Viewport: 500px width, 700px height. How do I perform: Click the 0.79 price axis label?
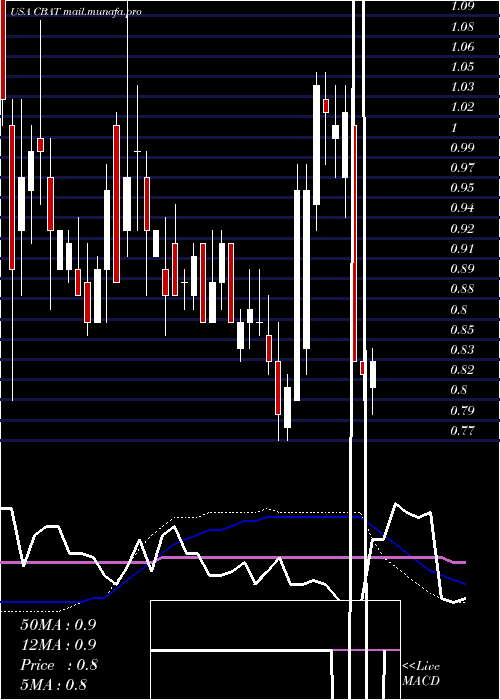(x=462, y=410)
